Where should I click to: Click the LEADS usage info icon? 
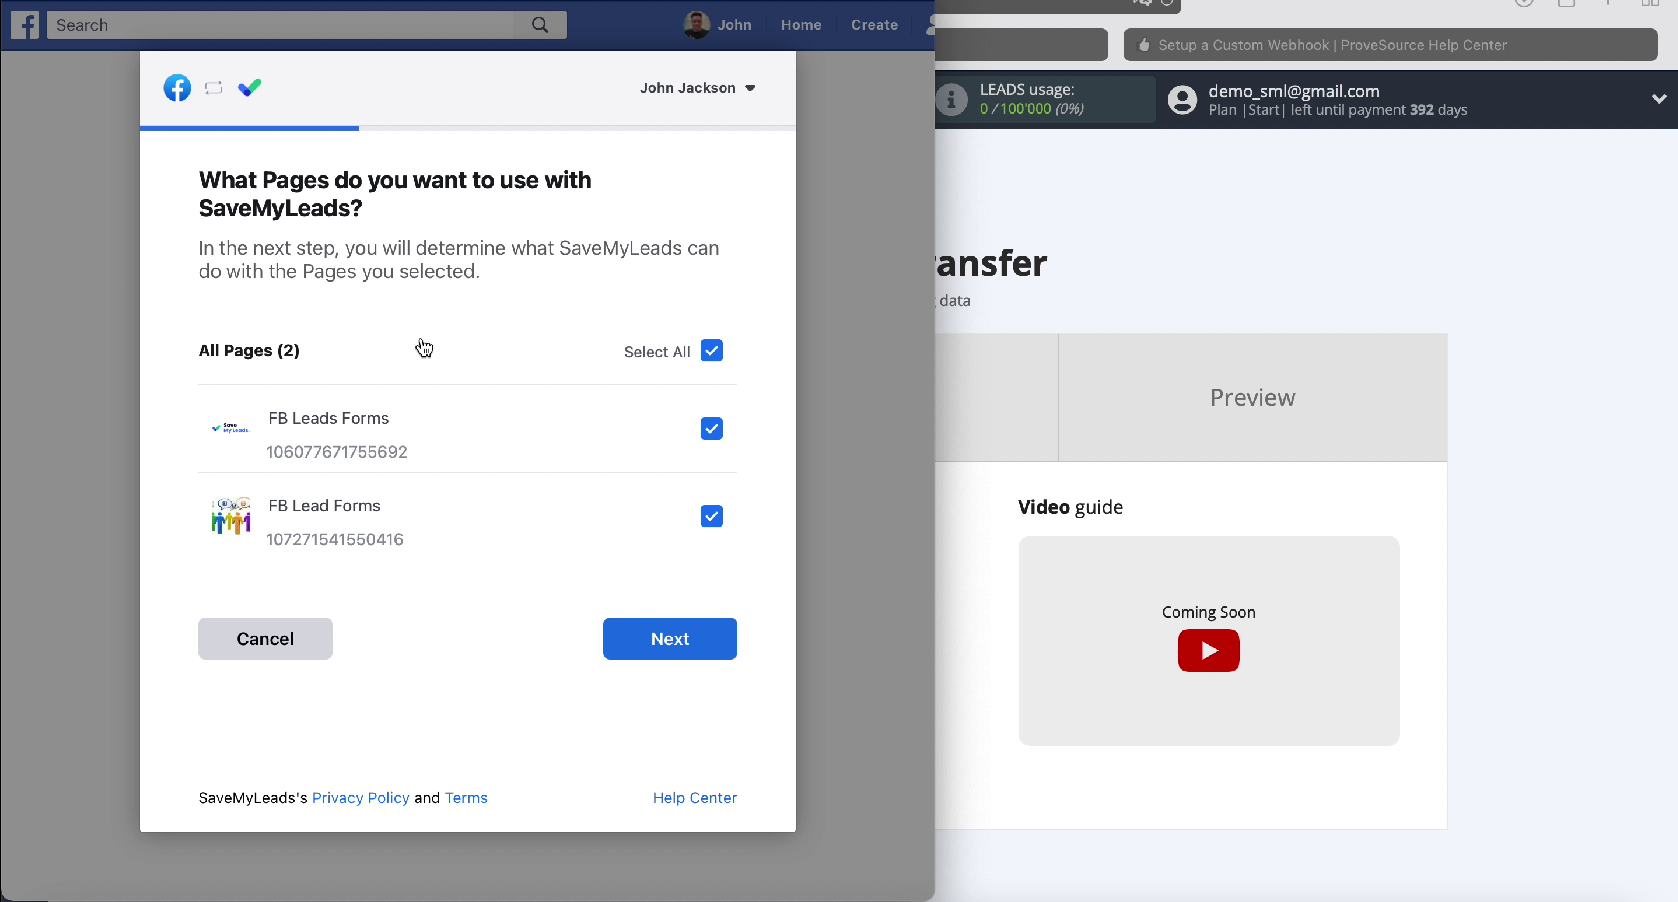(x=951, y=99)
